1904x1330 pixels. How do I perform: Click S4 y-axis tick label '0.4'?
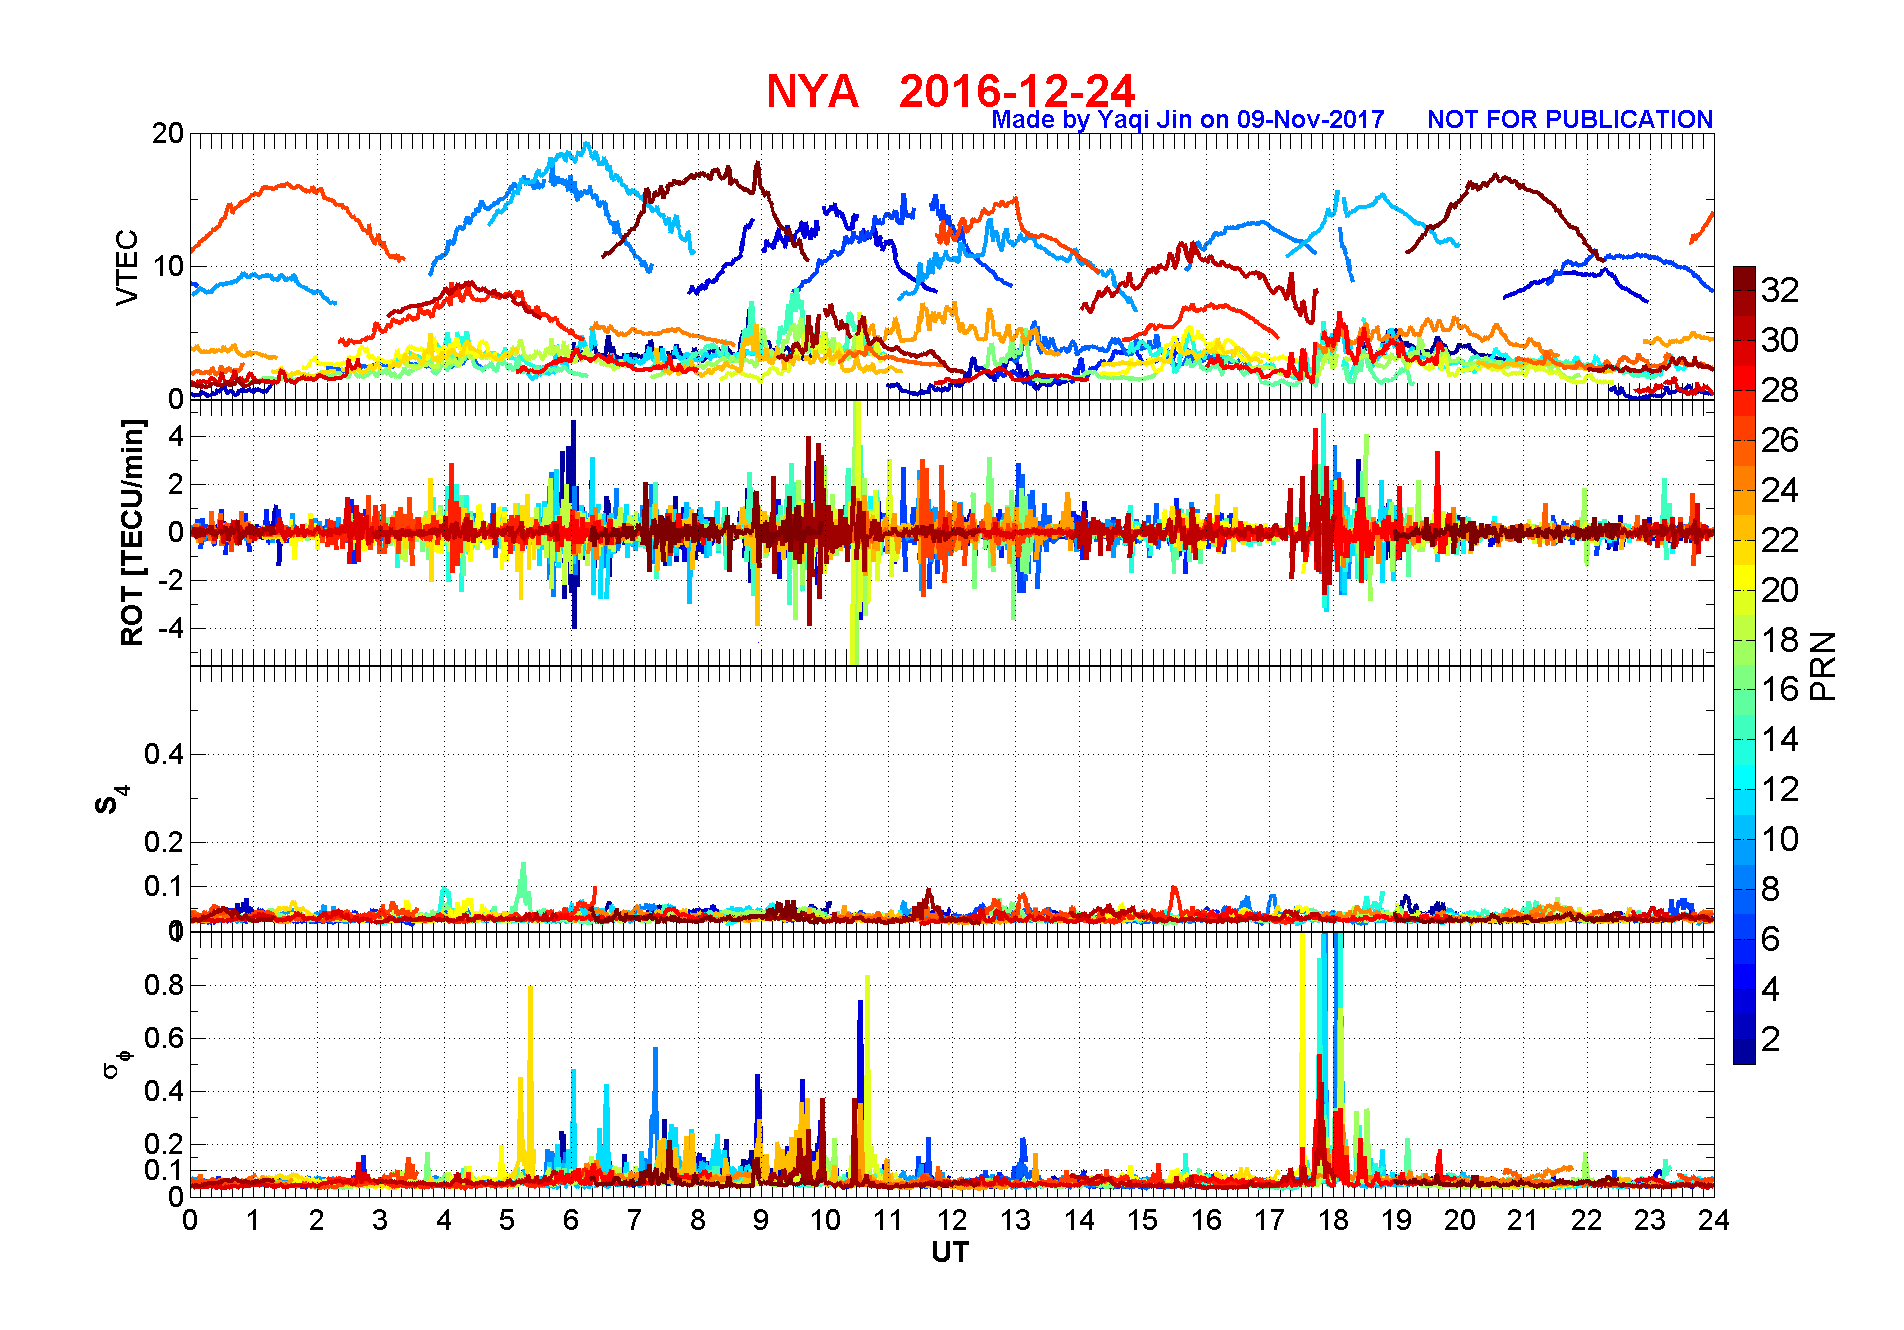click(164, 754)
